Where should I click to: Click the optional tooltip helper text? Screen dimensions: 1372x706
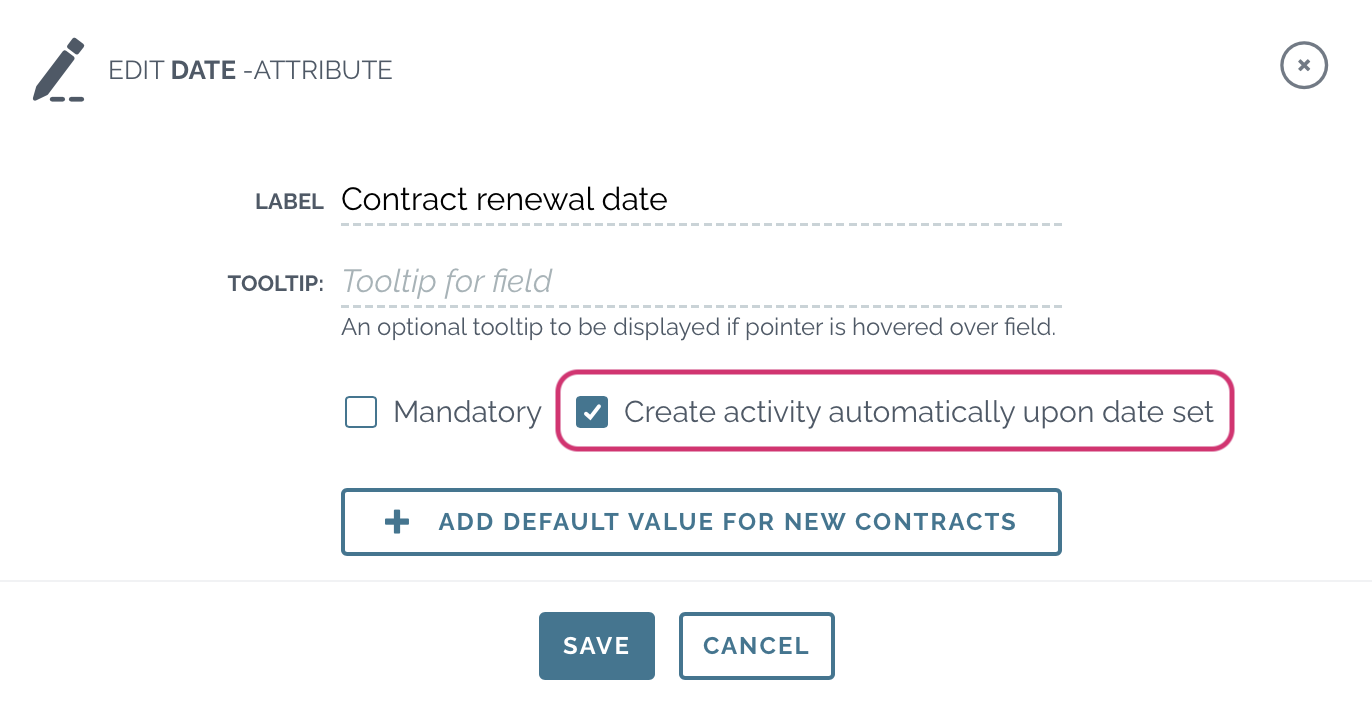(698, 327)
